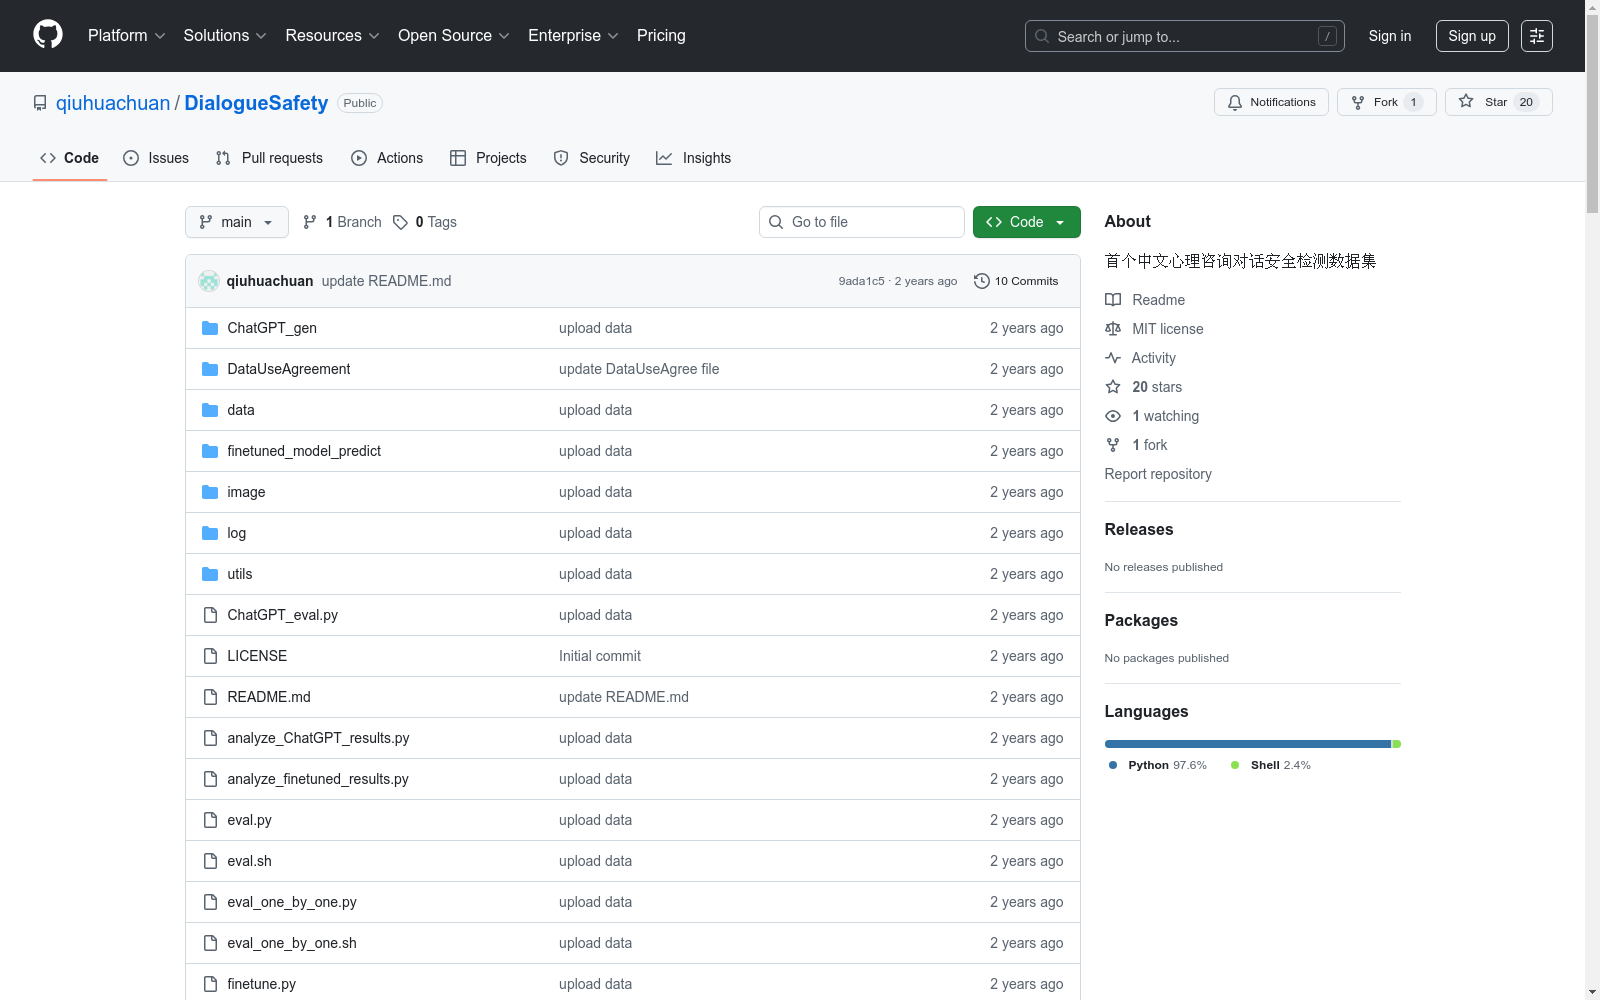The height and width of the screenshot is (1000, 1600).
Task: Click the folder icon of the data directory
Action: (210, 410)
